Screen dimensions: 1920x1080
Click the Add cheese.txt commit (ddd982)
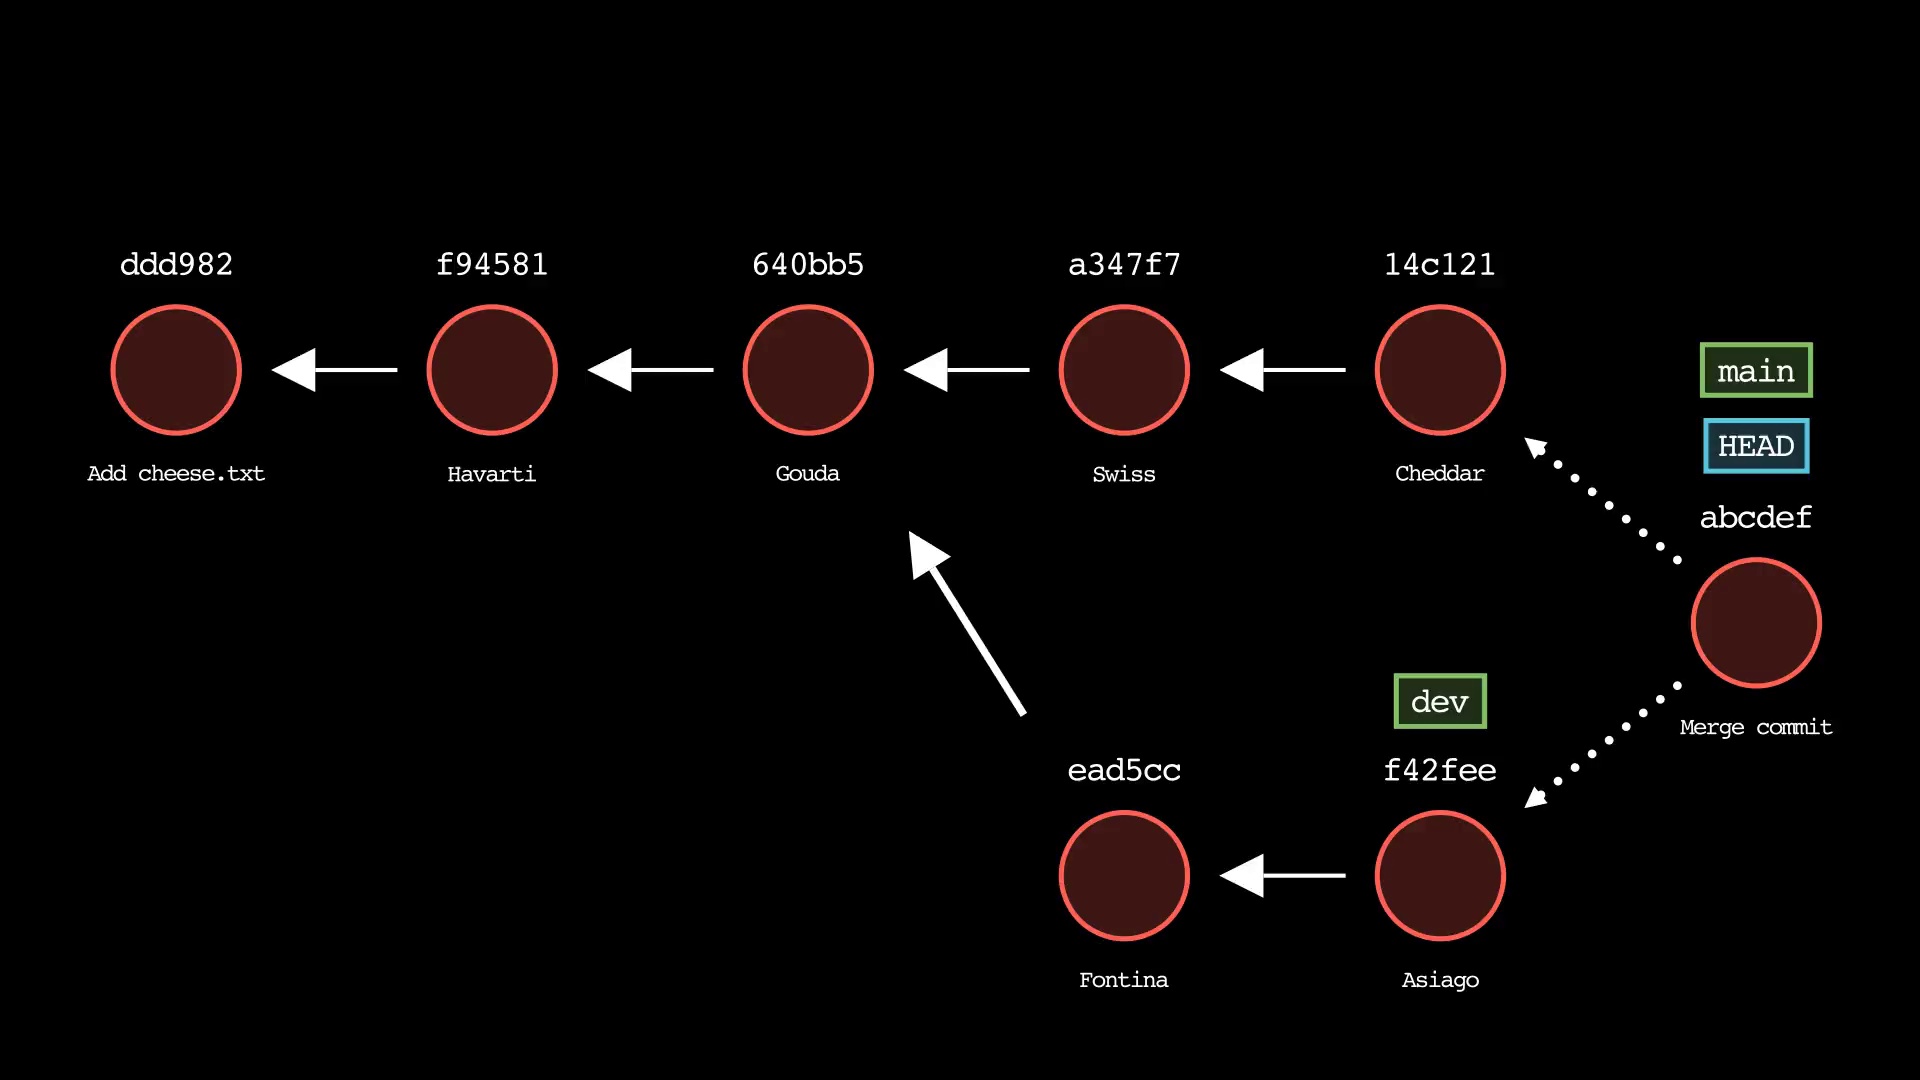(x=175, y=369)
